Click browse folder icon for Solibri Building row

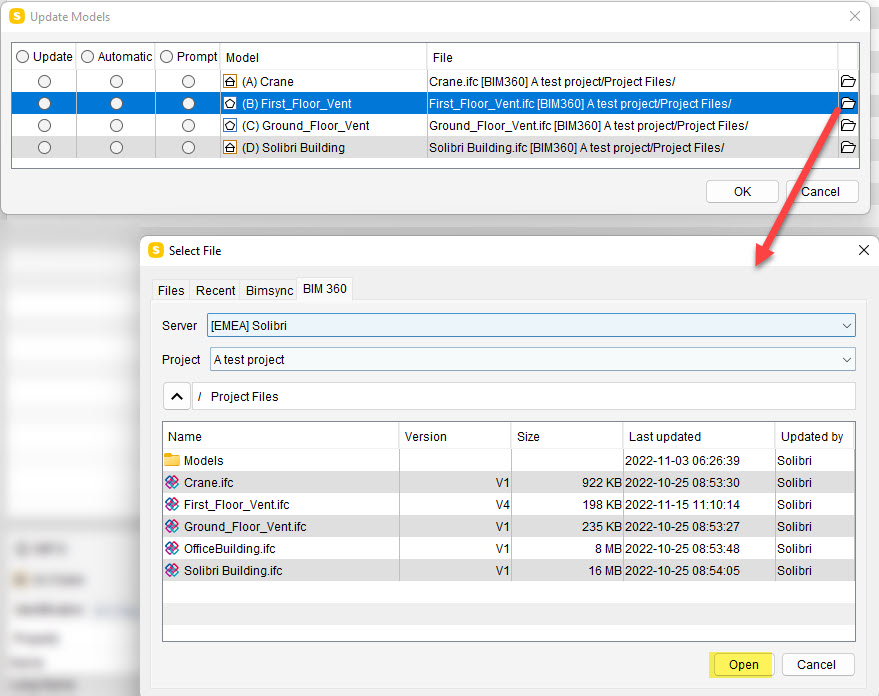848,148
